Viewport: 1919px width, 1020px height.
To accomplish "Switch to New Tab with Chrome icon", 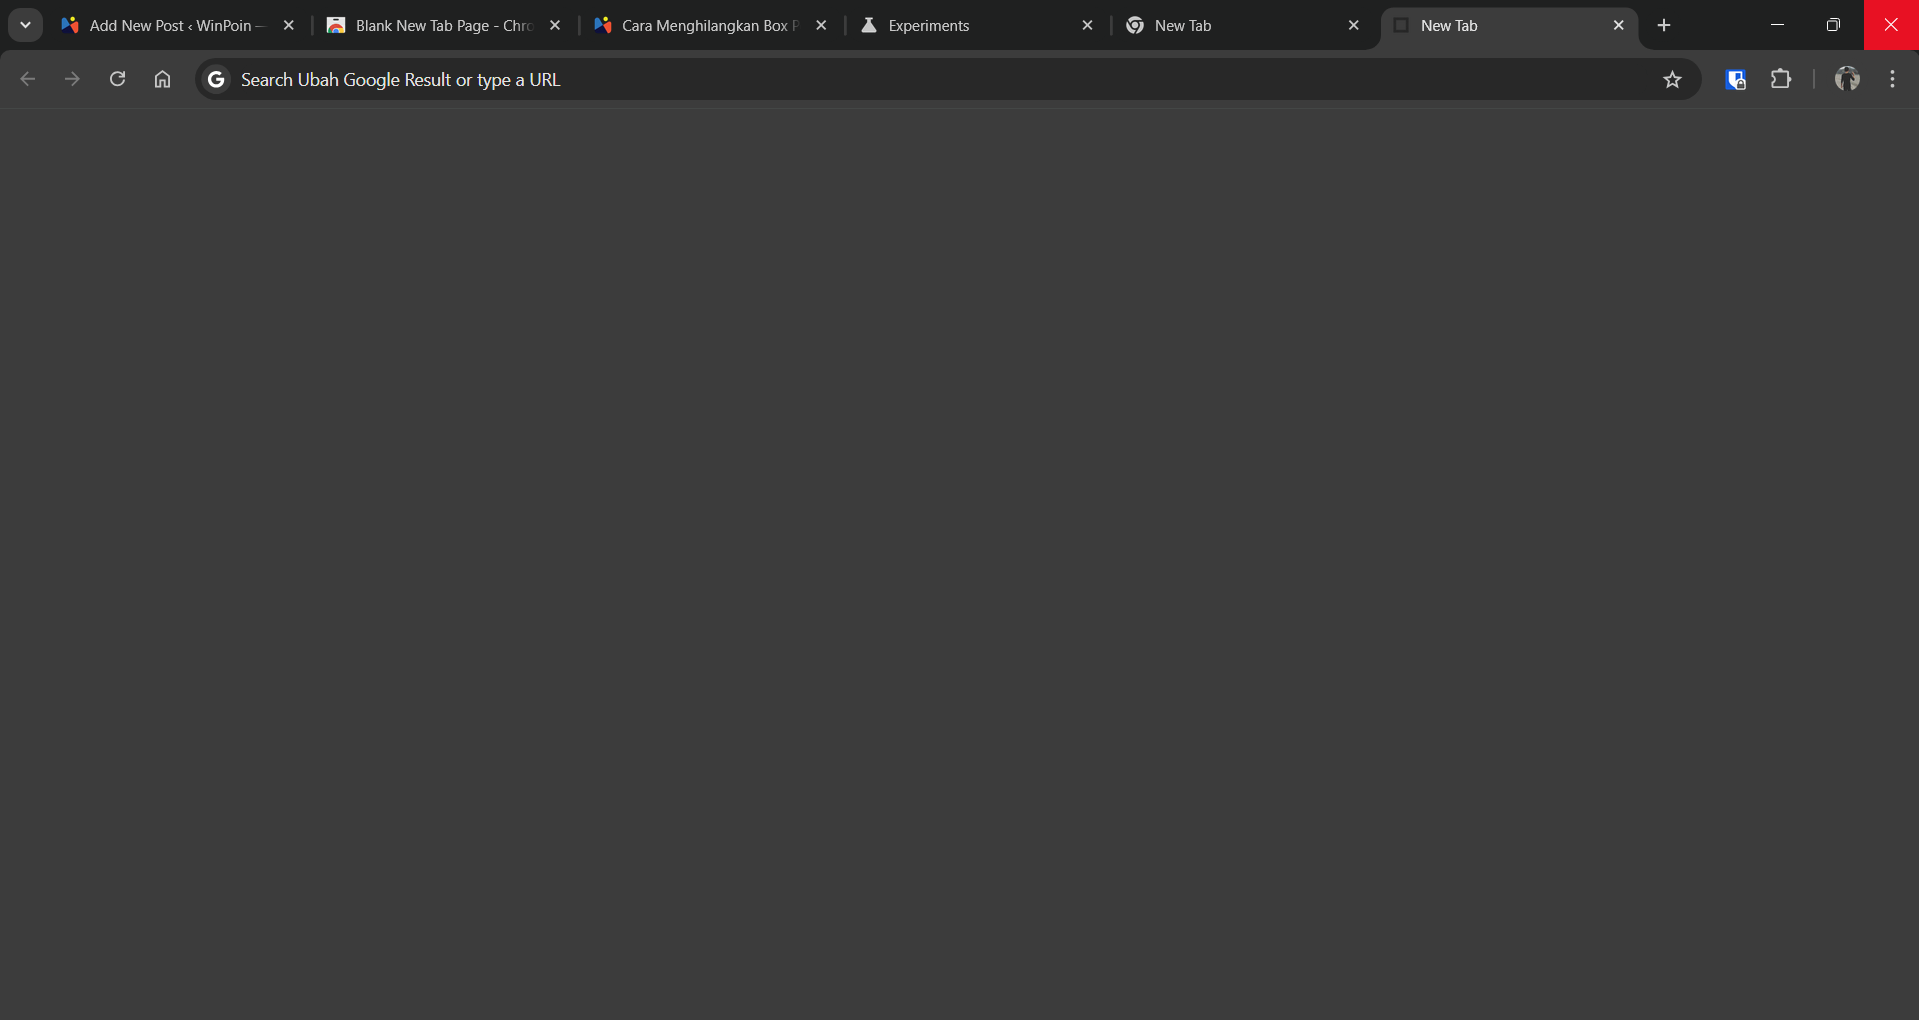I will (1243, 25).
